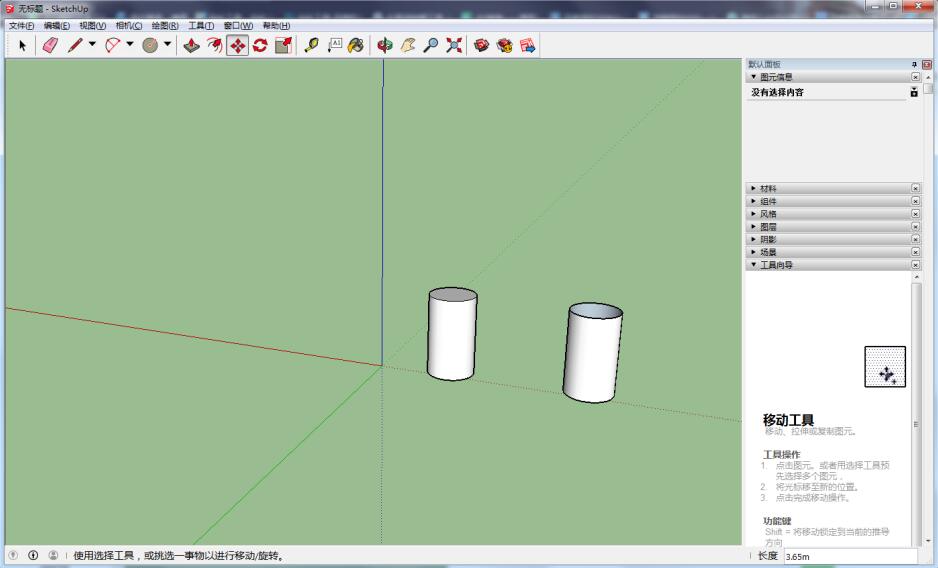Activate the Orbit camera tool
The height and width of the screenshot is (568, 938).
pyautogui.click(x=386, y=45)
